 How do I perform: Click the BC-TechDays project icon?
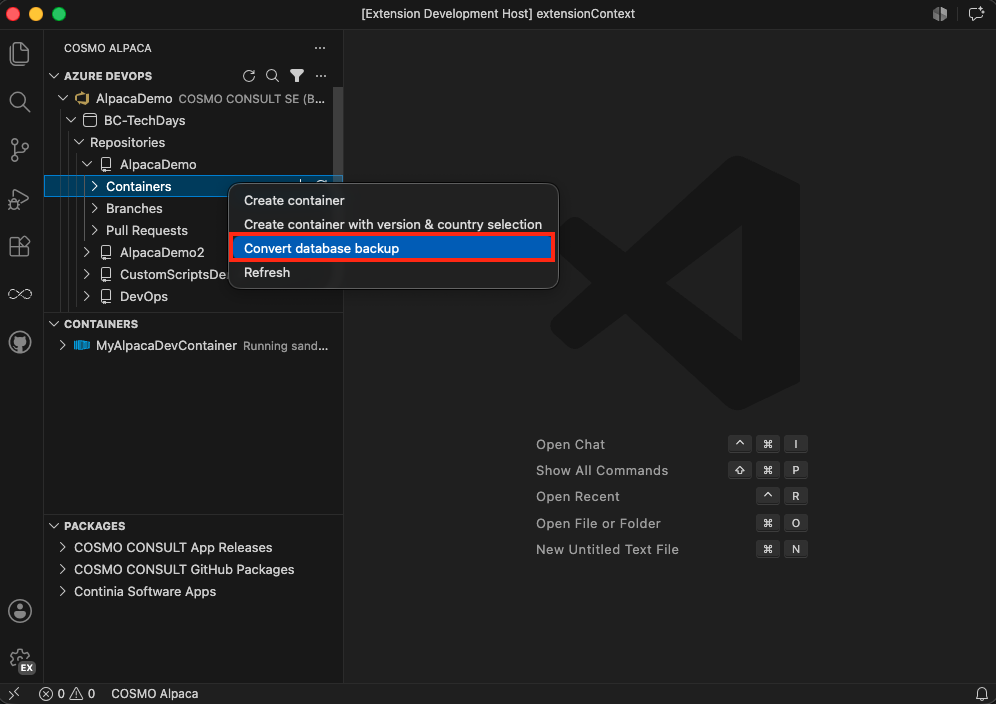[90, 120]
